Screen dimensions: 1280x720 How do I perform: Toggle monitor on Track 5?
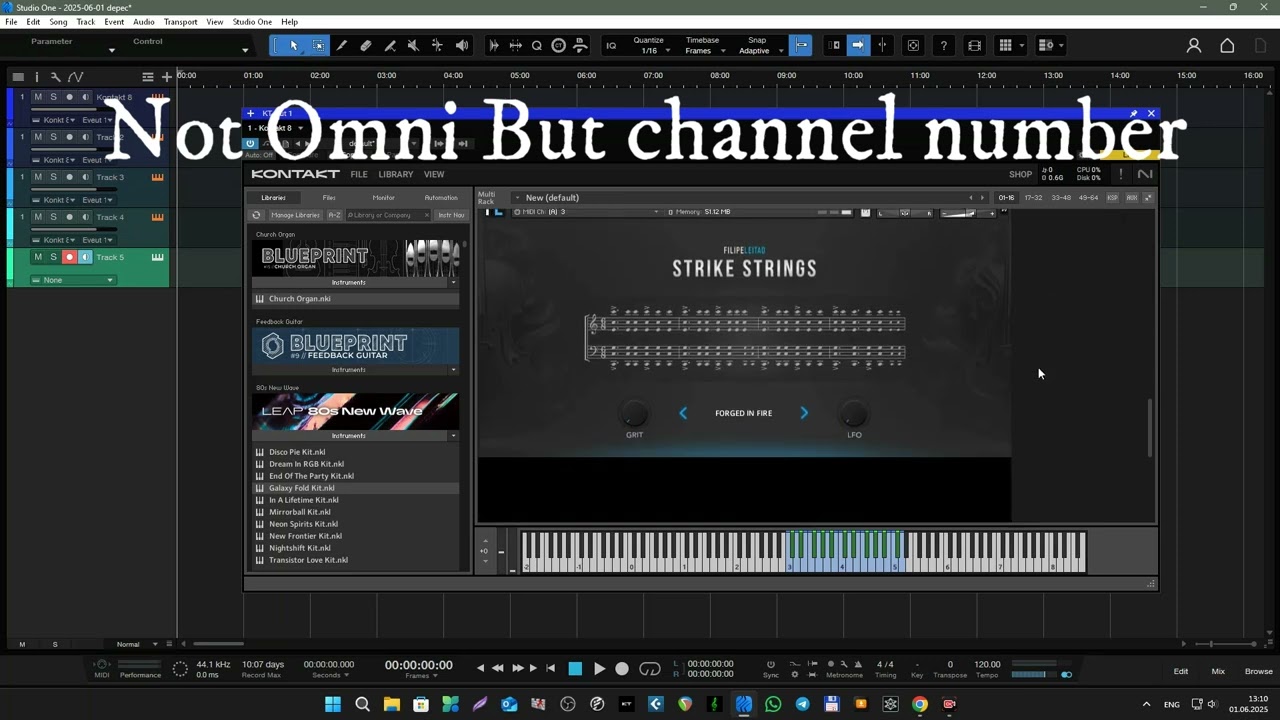point(85,257)
